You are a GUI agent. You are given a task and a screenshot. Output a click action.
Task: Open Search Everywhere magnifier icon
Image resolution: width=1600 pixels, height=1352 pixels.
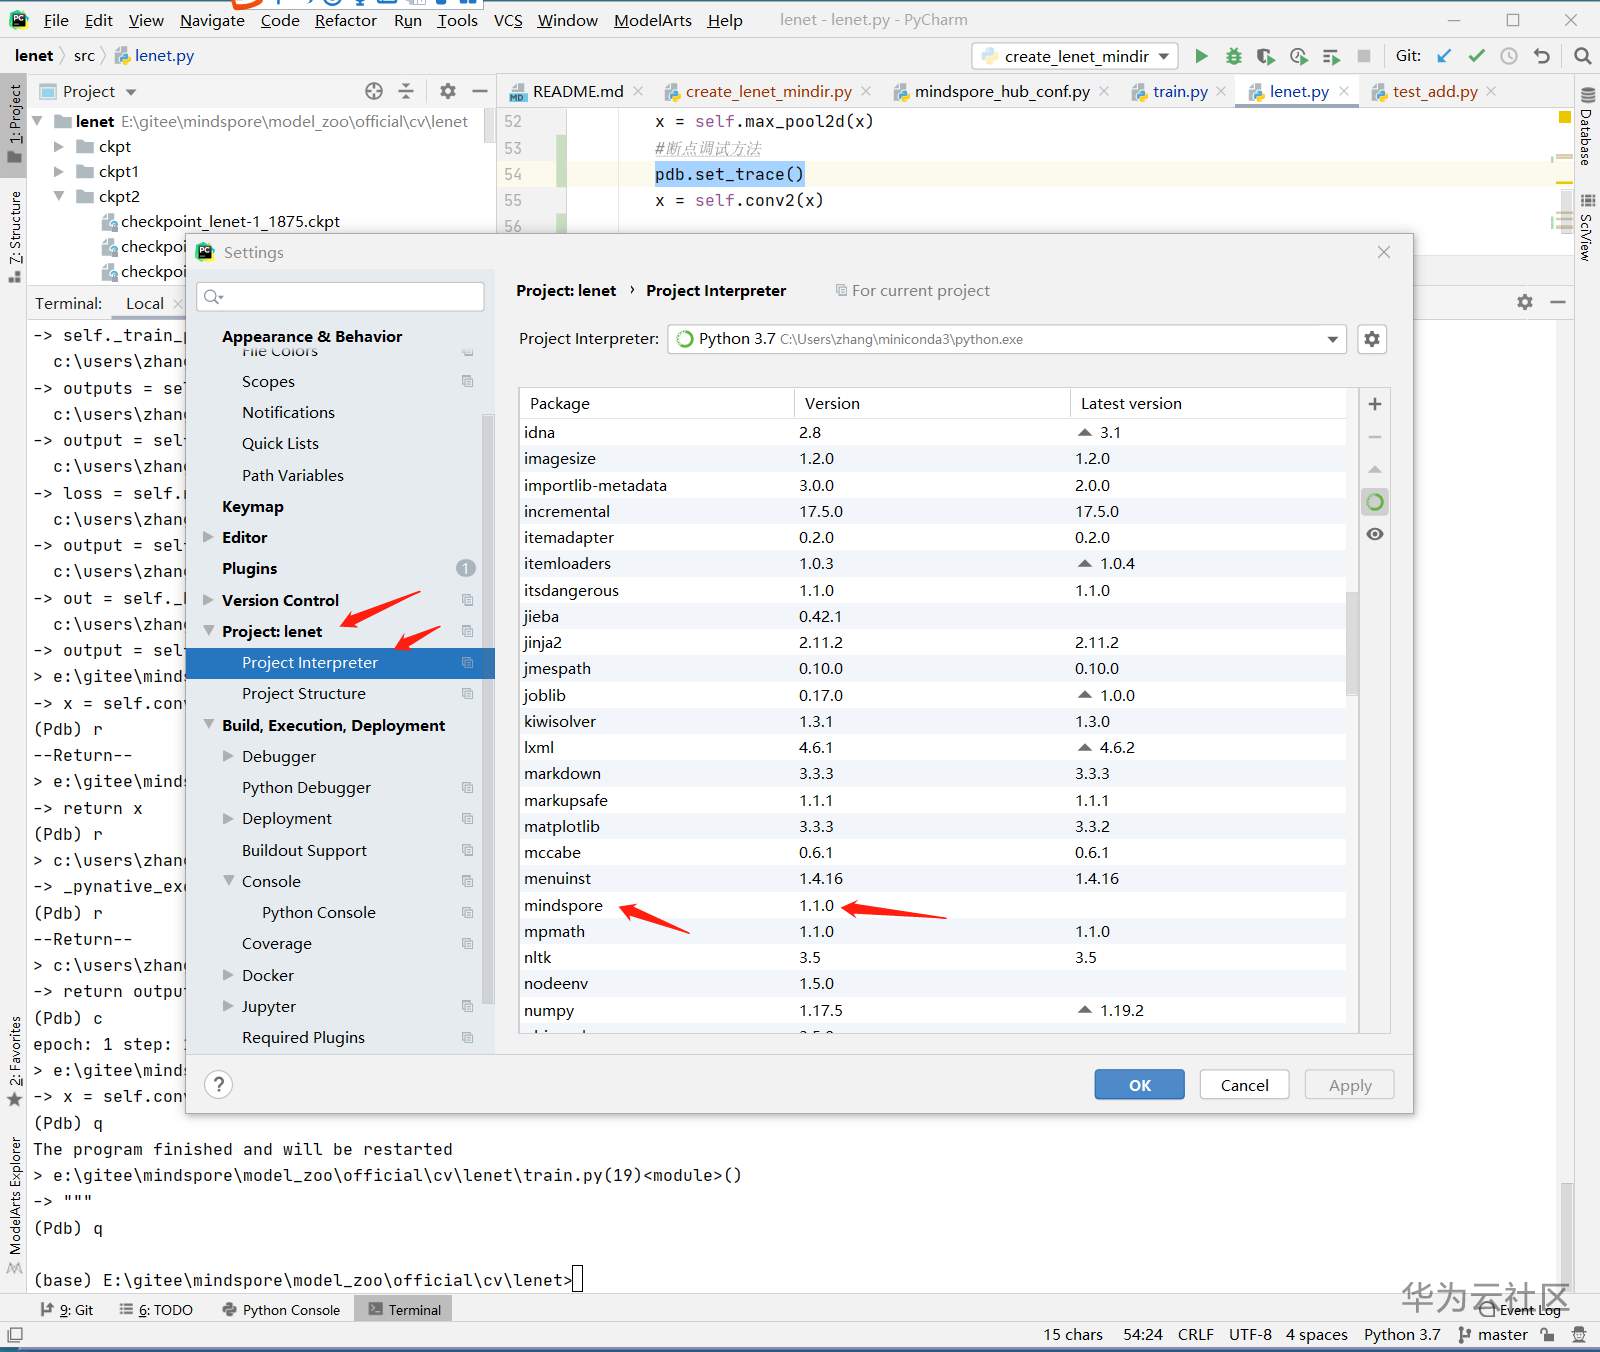click(x=1582, y=56)
